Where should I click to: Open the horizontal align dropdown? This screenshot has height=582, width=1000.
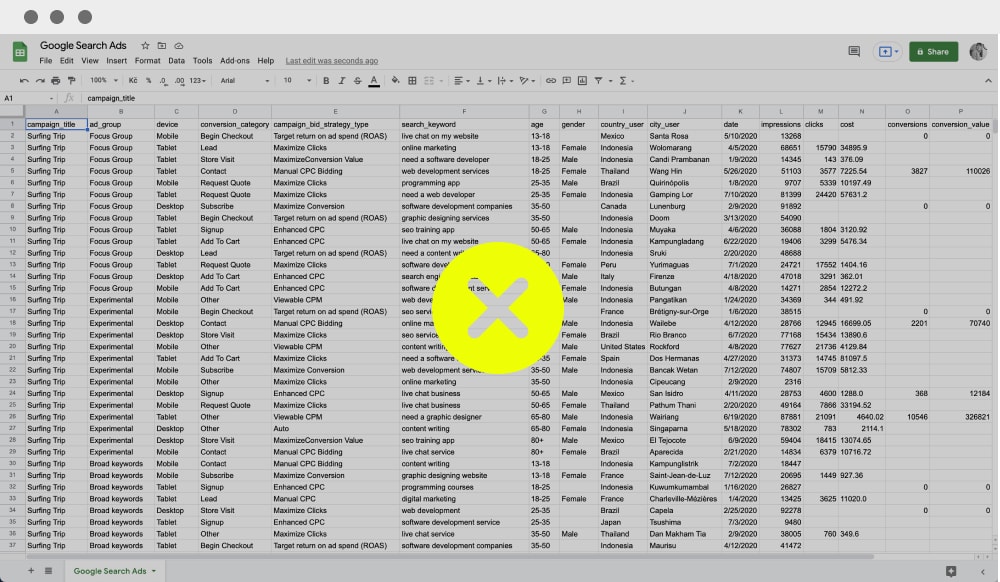pos(462,81)
